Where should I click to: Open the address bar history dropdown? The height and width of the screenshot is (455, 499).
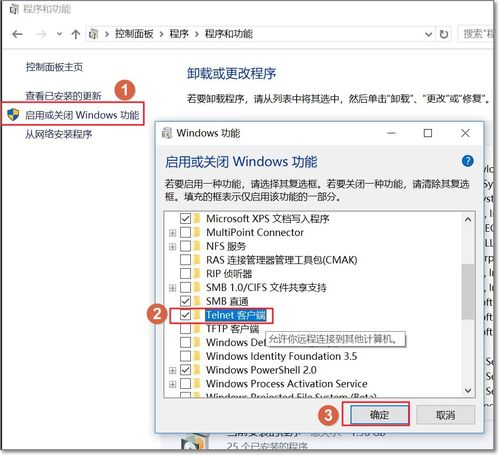coord(428,34)
